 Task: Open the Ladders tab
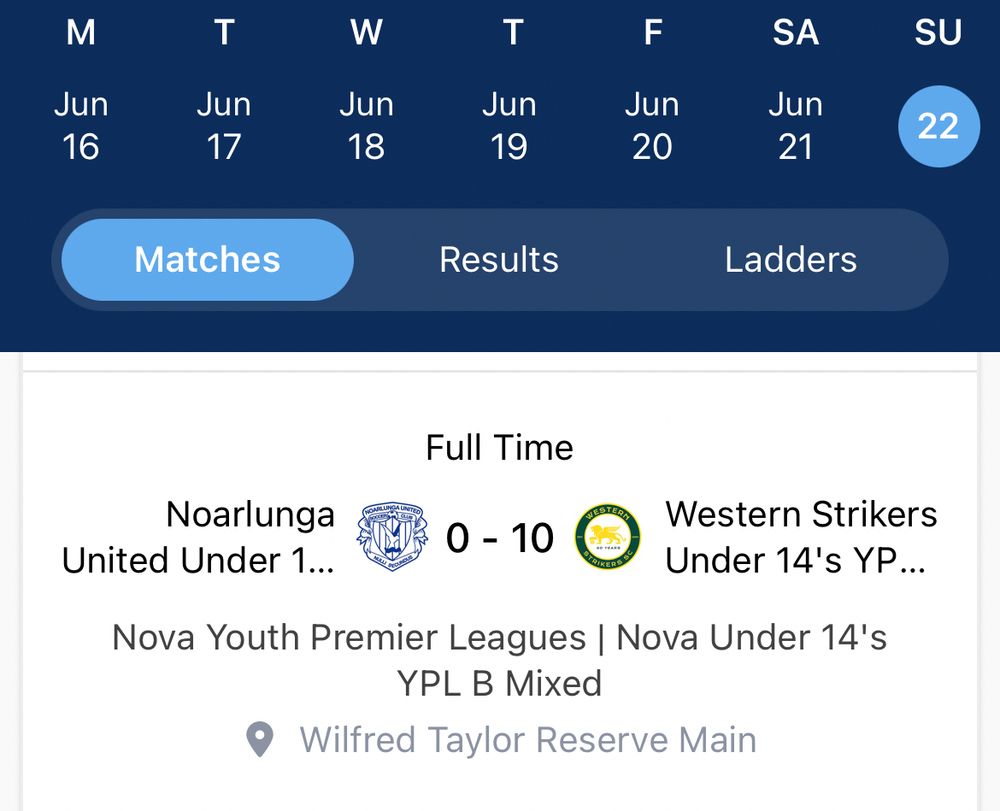[x=790, y=260]
